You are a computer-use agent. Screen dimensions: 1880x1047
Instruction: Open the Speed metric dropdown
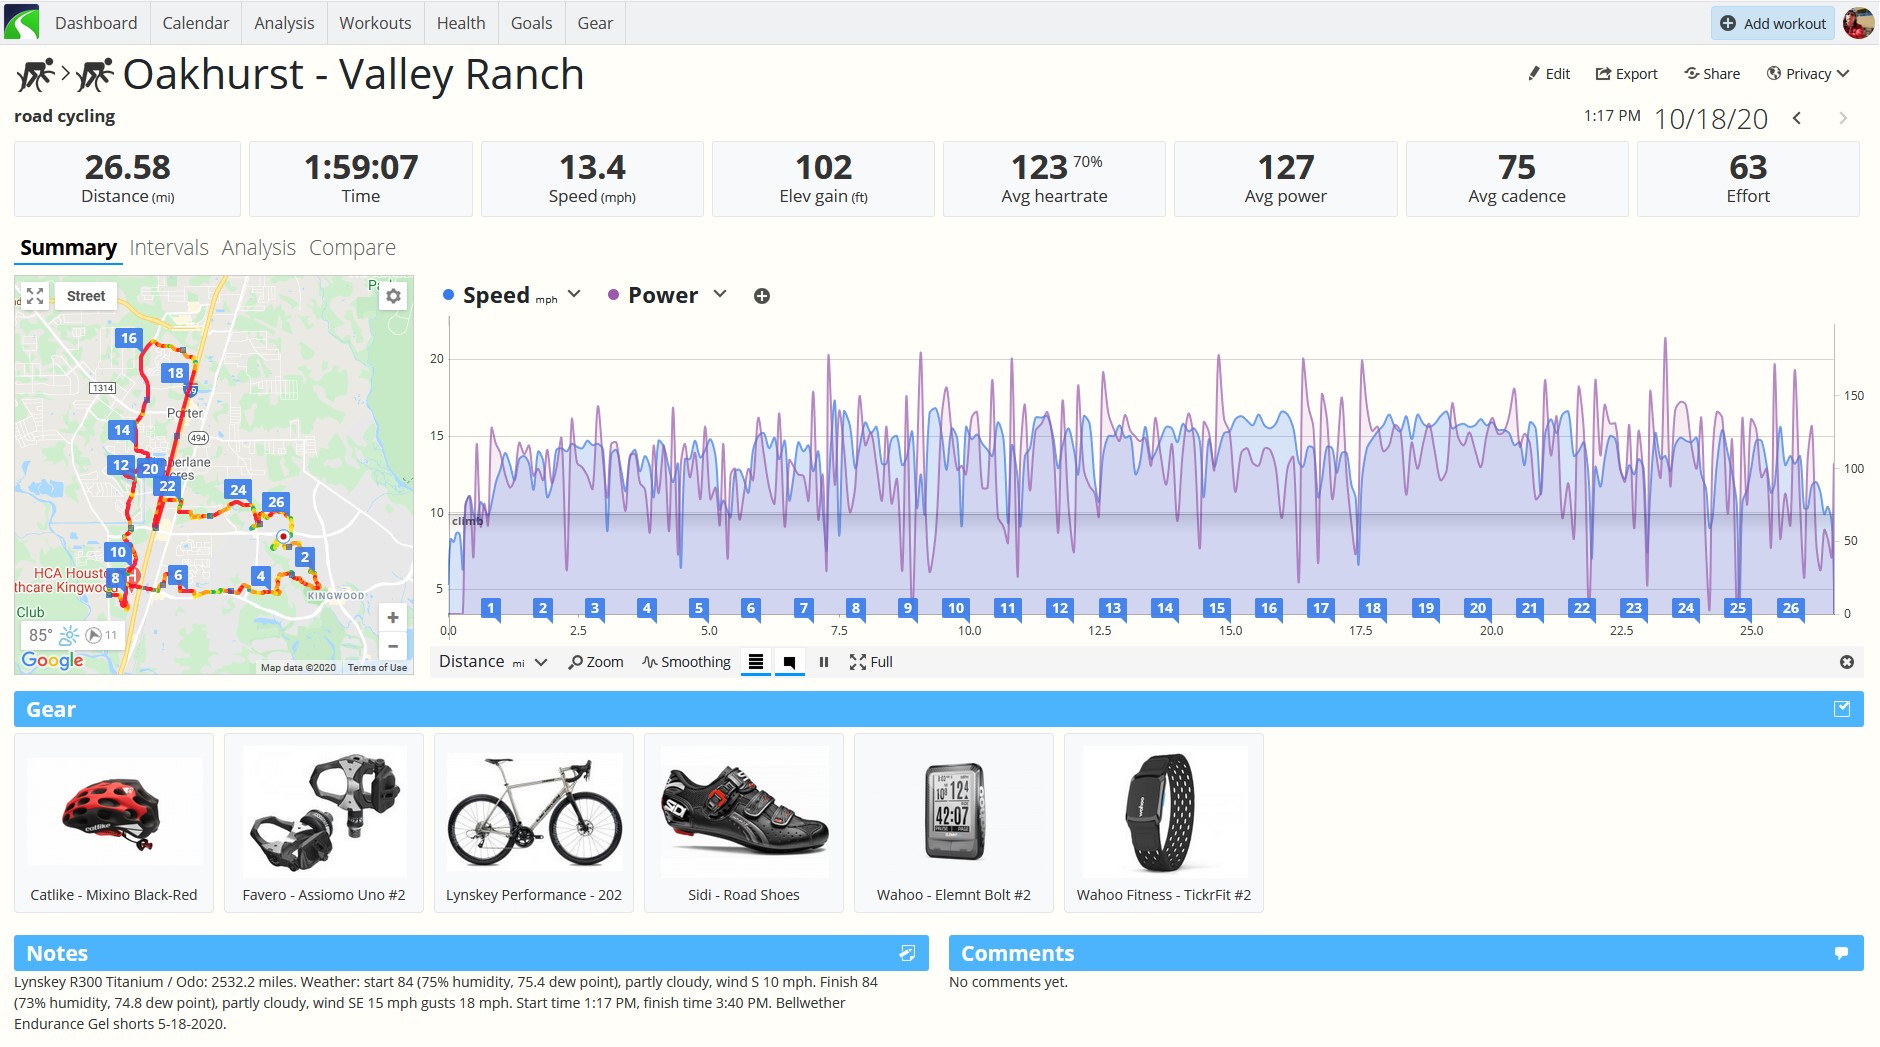coord(574,294)
